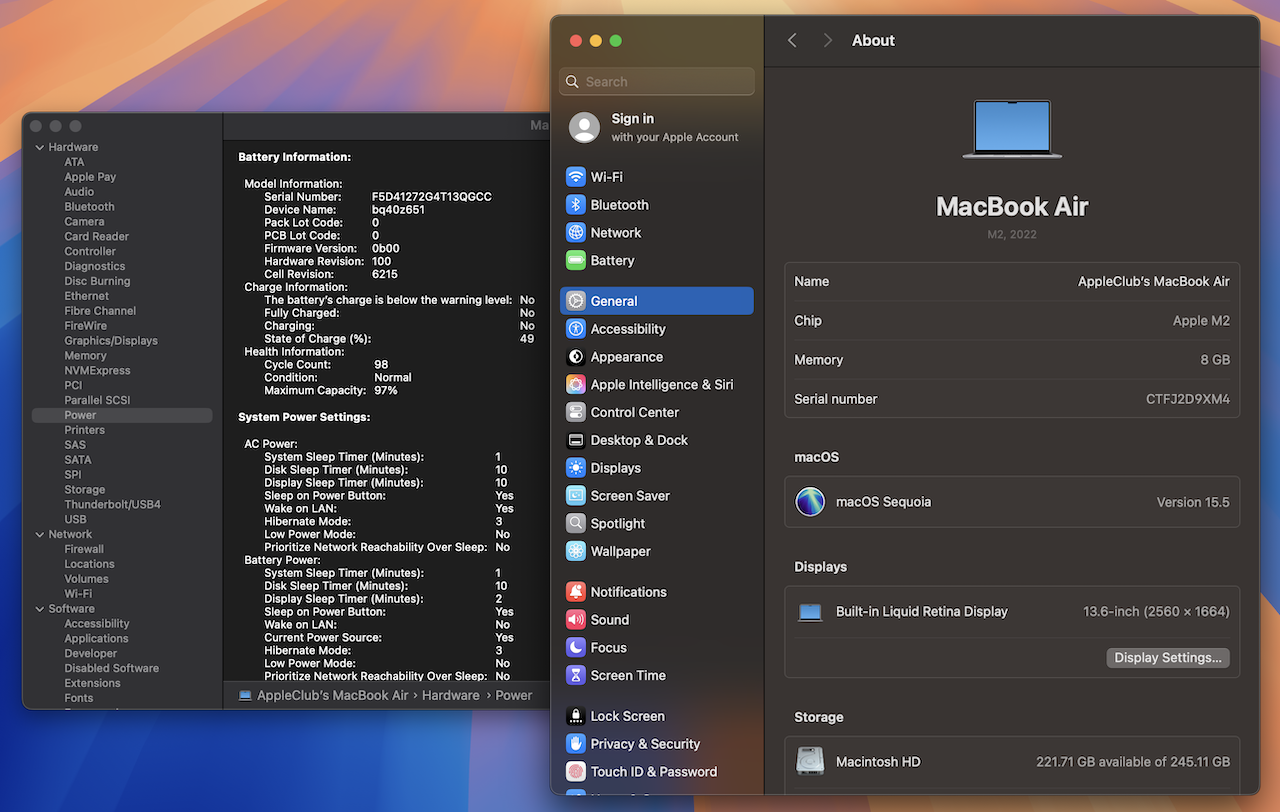The width and height of the screenshot is (1280, 812).
Task: Click the Cycle Count value 98
Action: click(x=381, y=365)
